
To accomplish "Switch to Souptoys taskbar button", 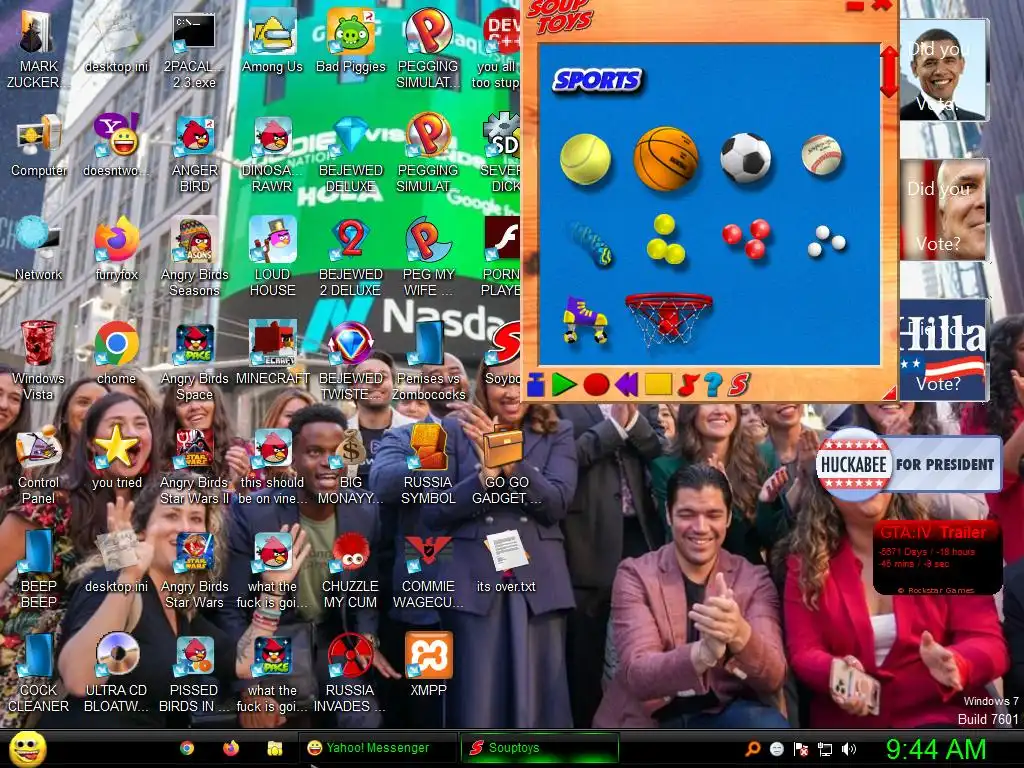I will pyautogui.click(x=539, y=748).
